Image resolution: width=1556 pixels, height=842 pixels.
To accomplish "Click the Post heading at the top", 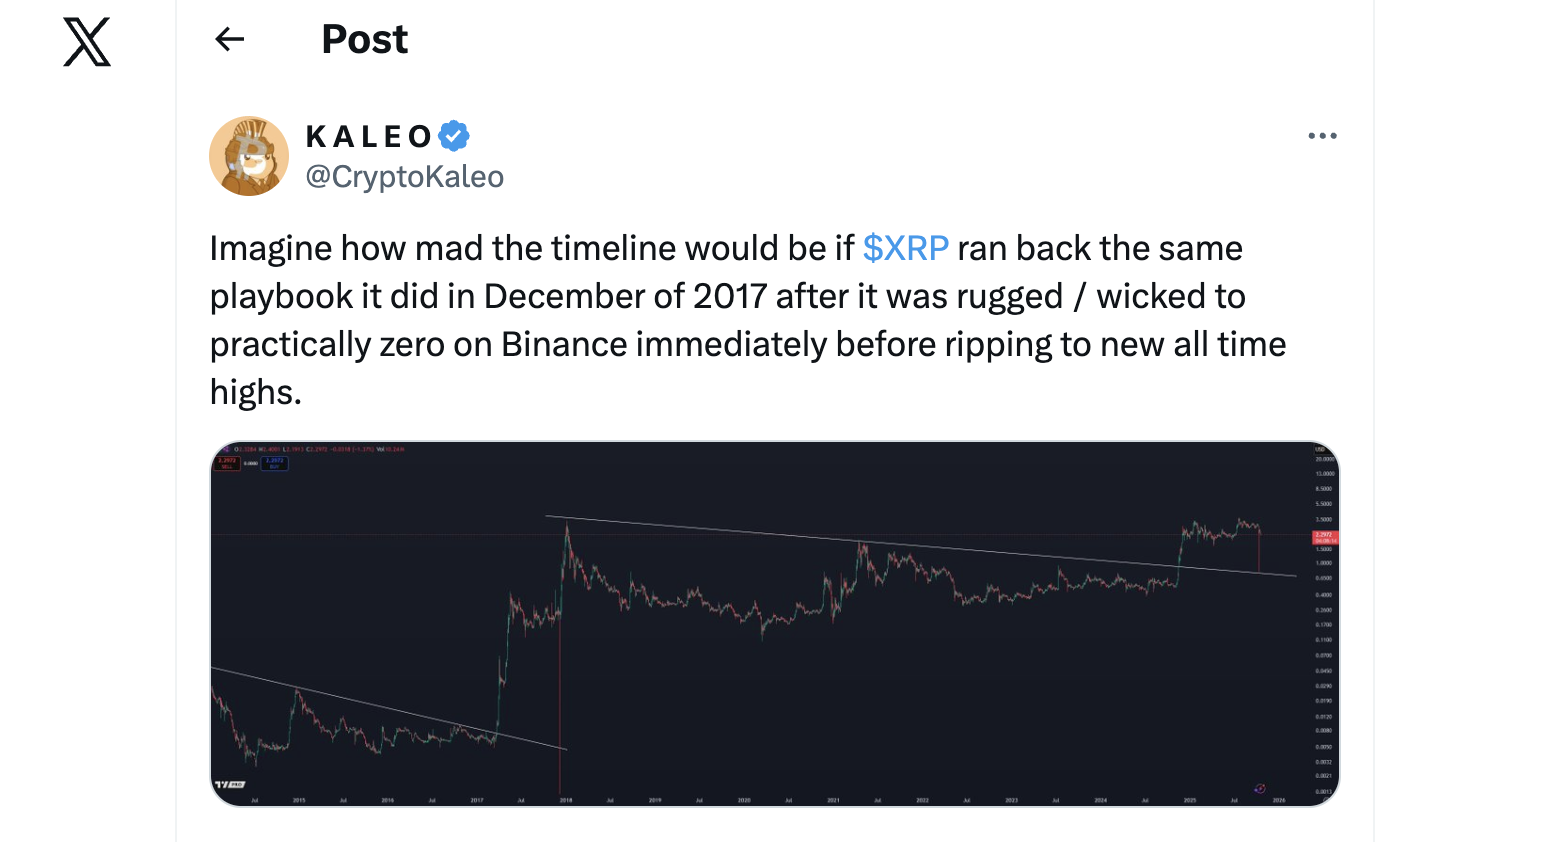I will pyautogui.click(x=364, y=39).
